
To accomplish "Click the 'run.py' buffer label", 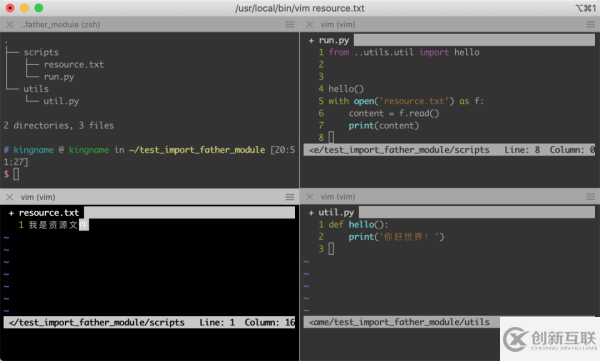I will [334, 40].
